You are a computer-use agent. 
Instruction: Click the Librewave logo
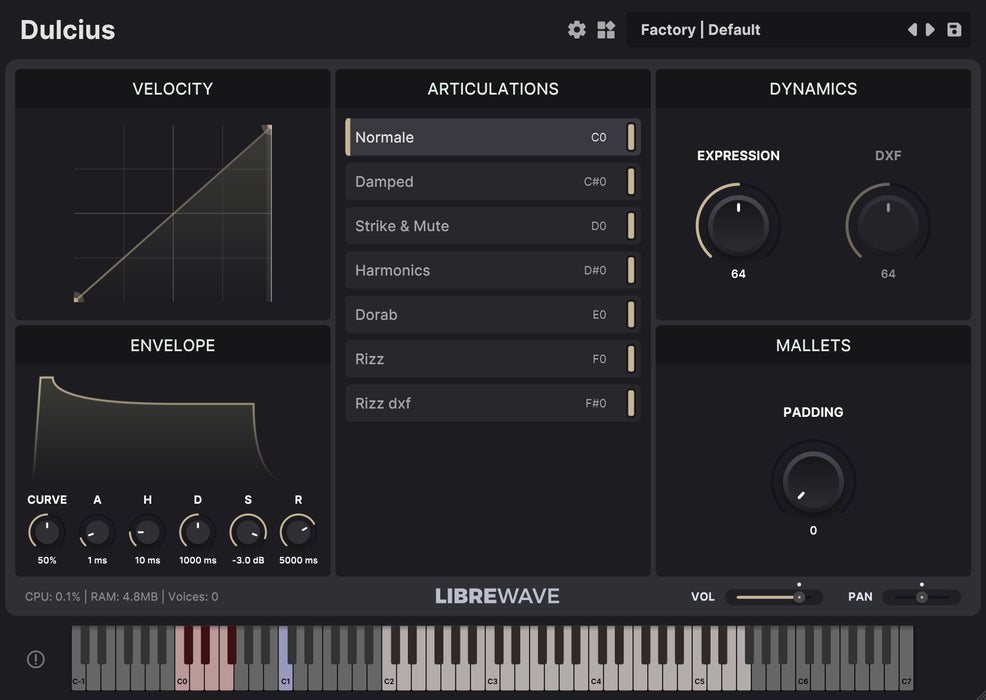[x=497, y=596]
